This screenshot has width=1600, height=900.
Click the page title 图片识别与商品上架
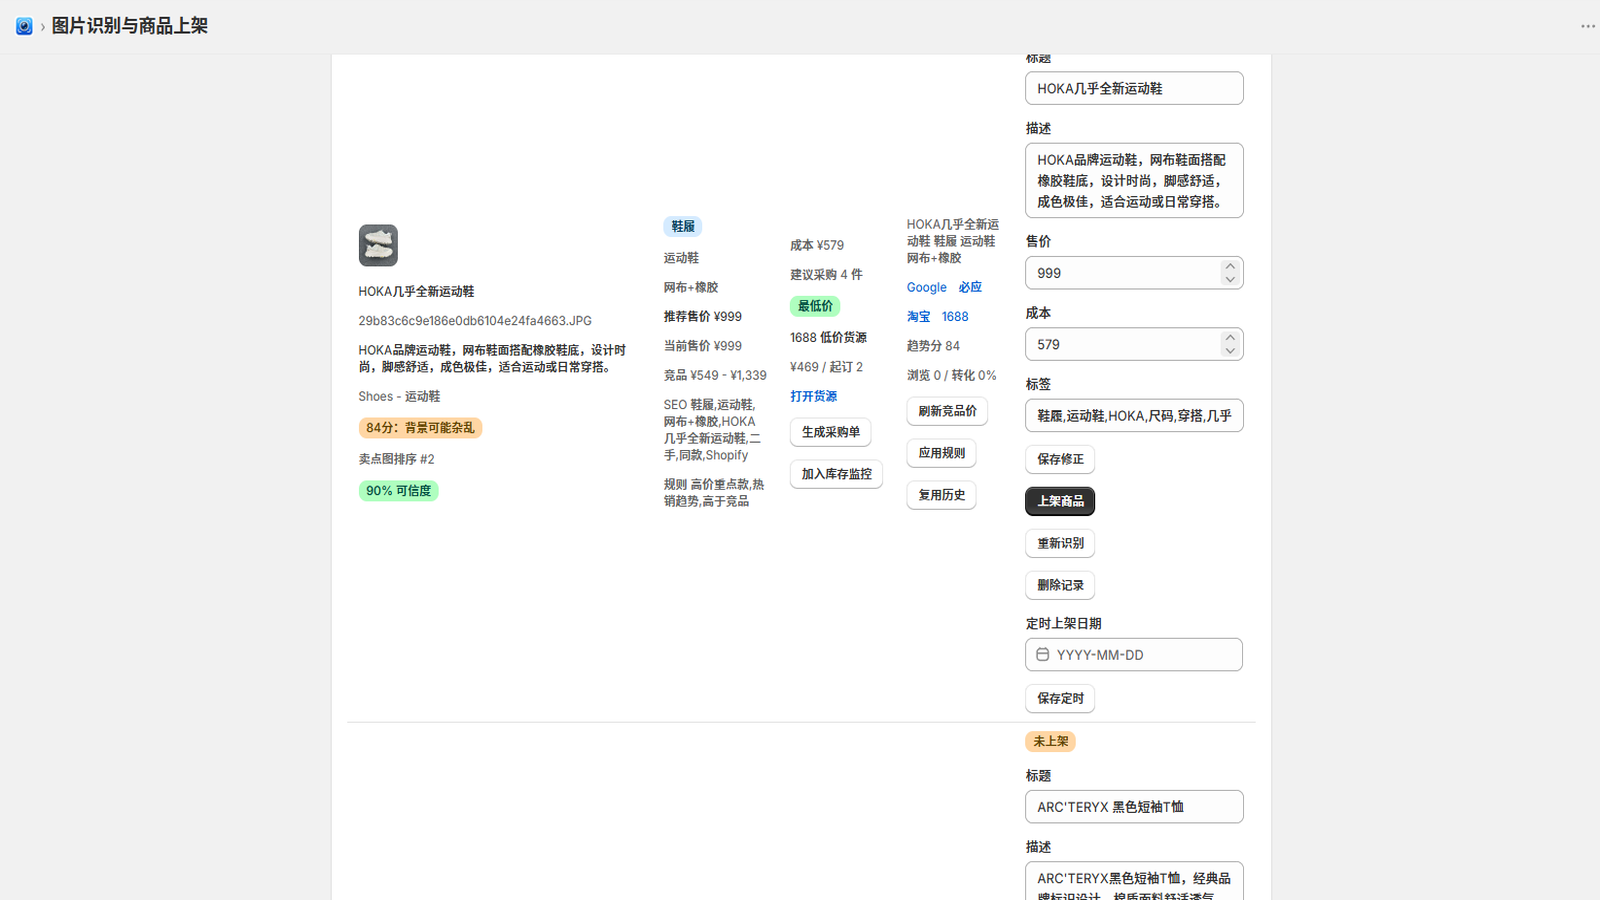pyautogui.click(x=130, y=26)
